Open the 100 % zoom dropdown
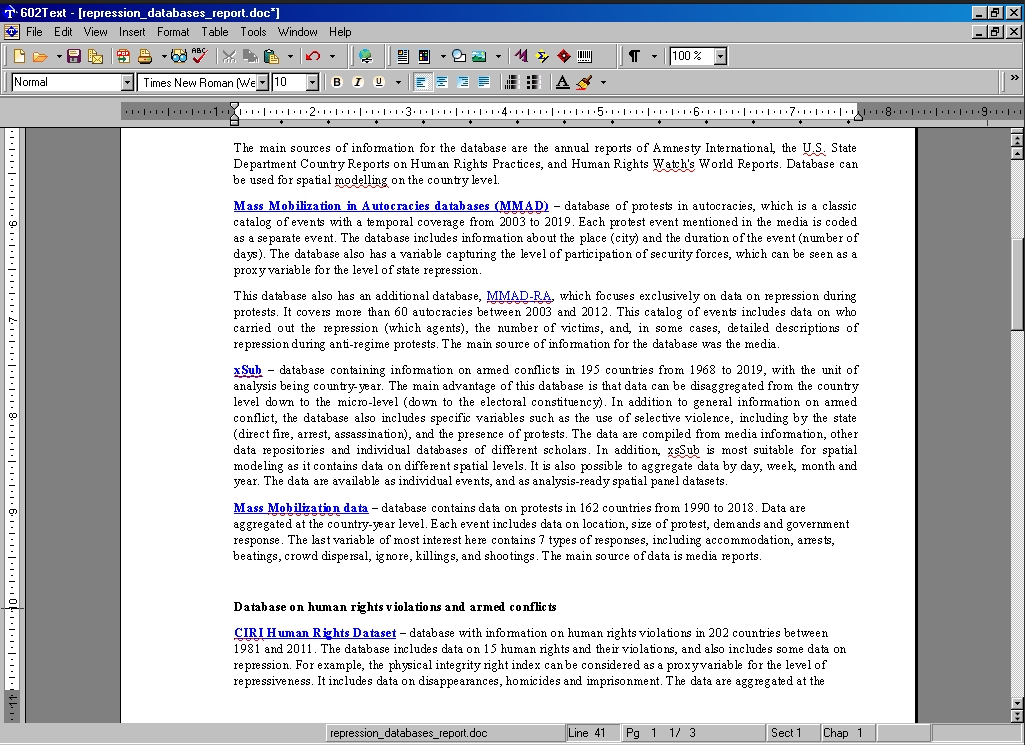Image resolution: width=1025 pixels, height=745 pixels. [x=720, y=56]
